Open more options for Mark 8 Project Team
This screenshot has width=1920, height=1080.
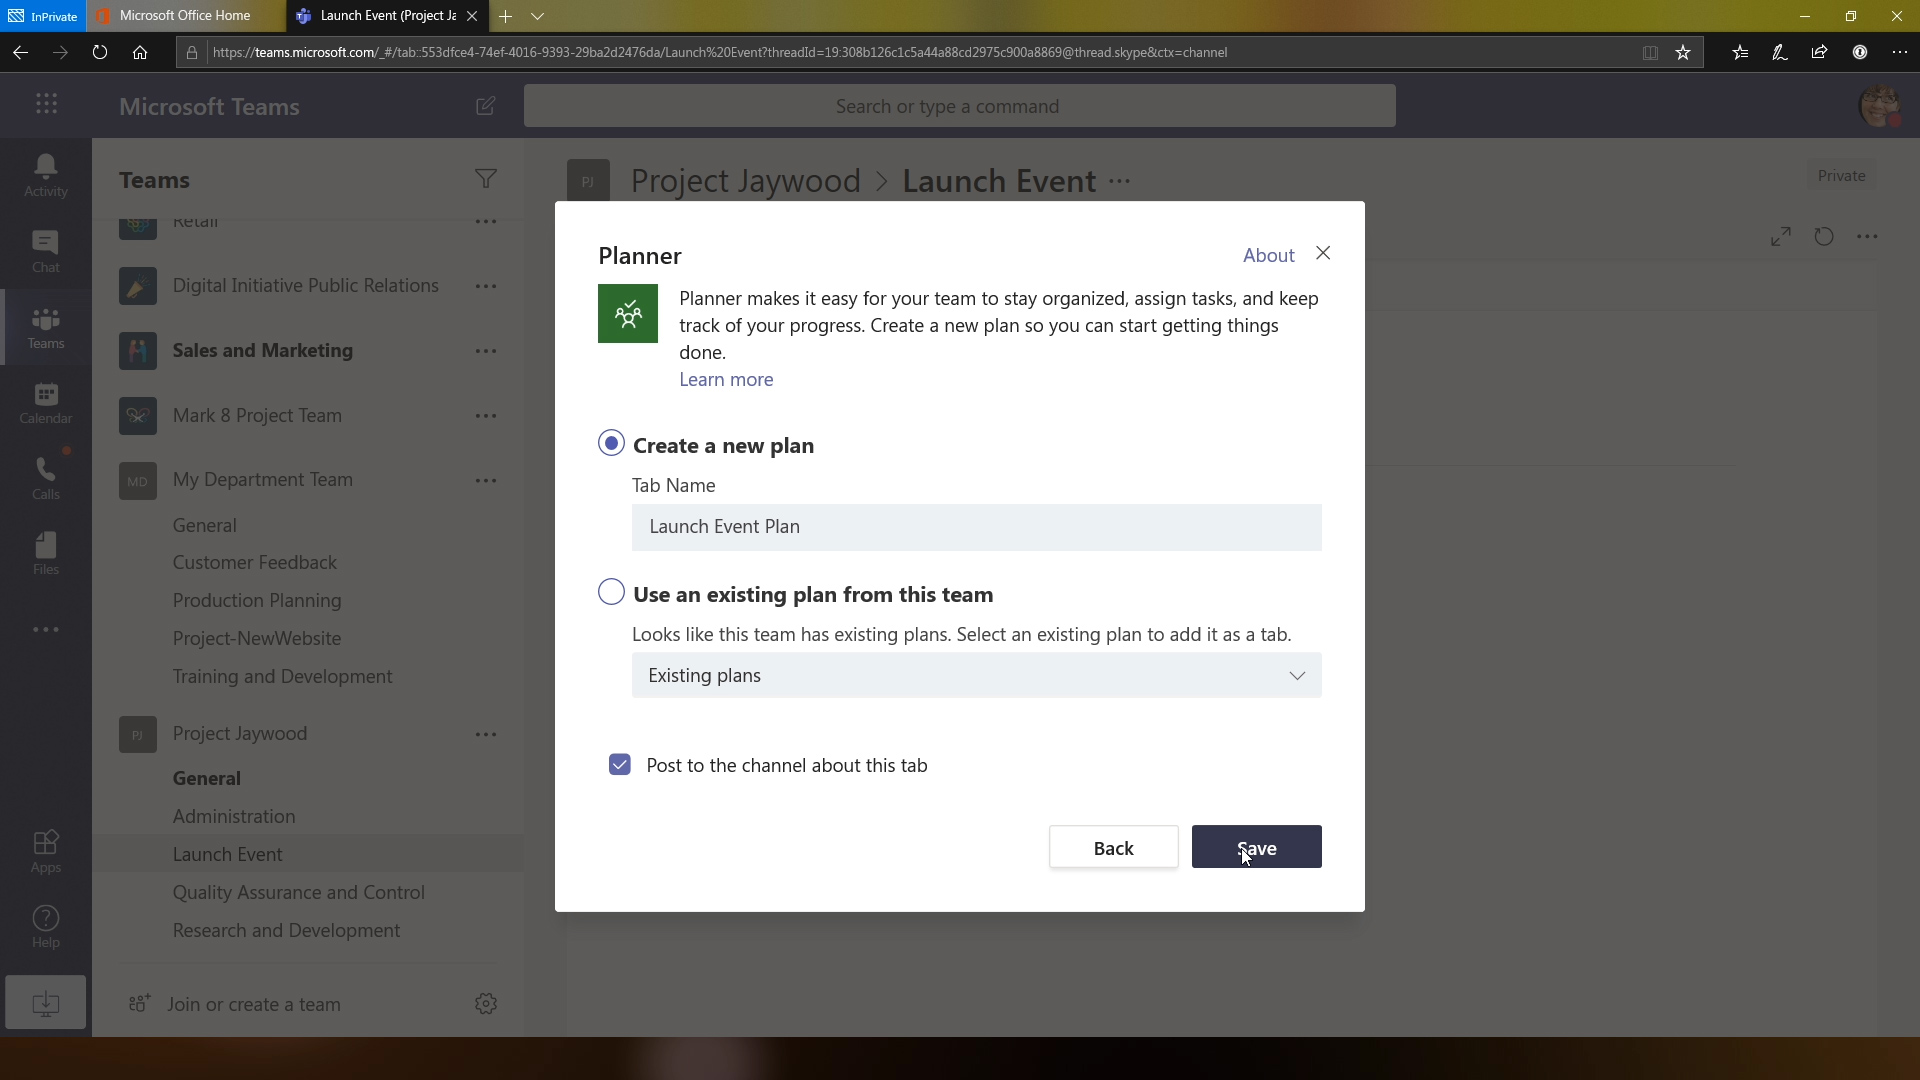[x=486, y=416]
